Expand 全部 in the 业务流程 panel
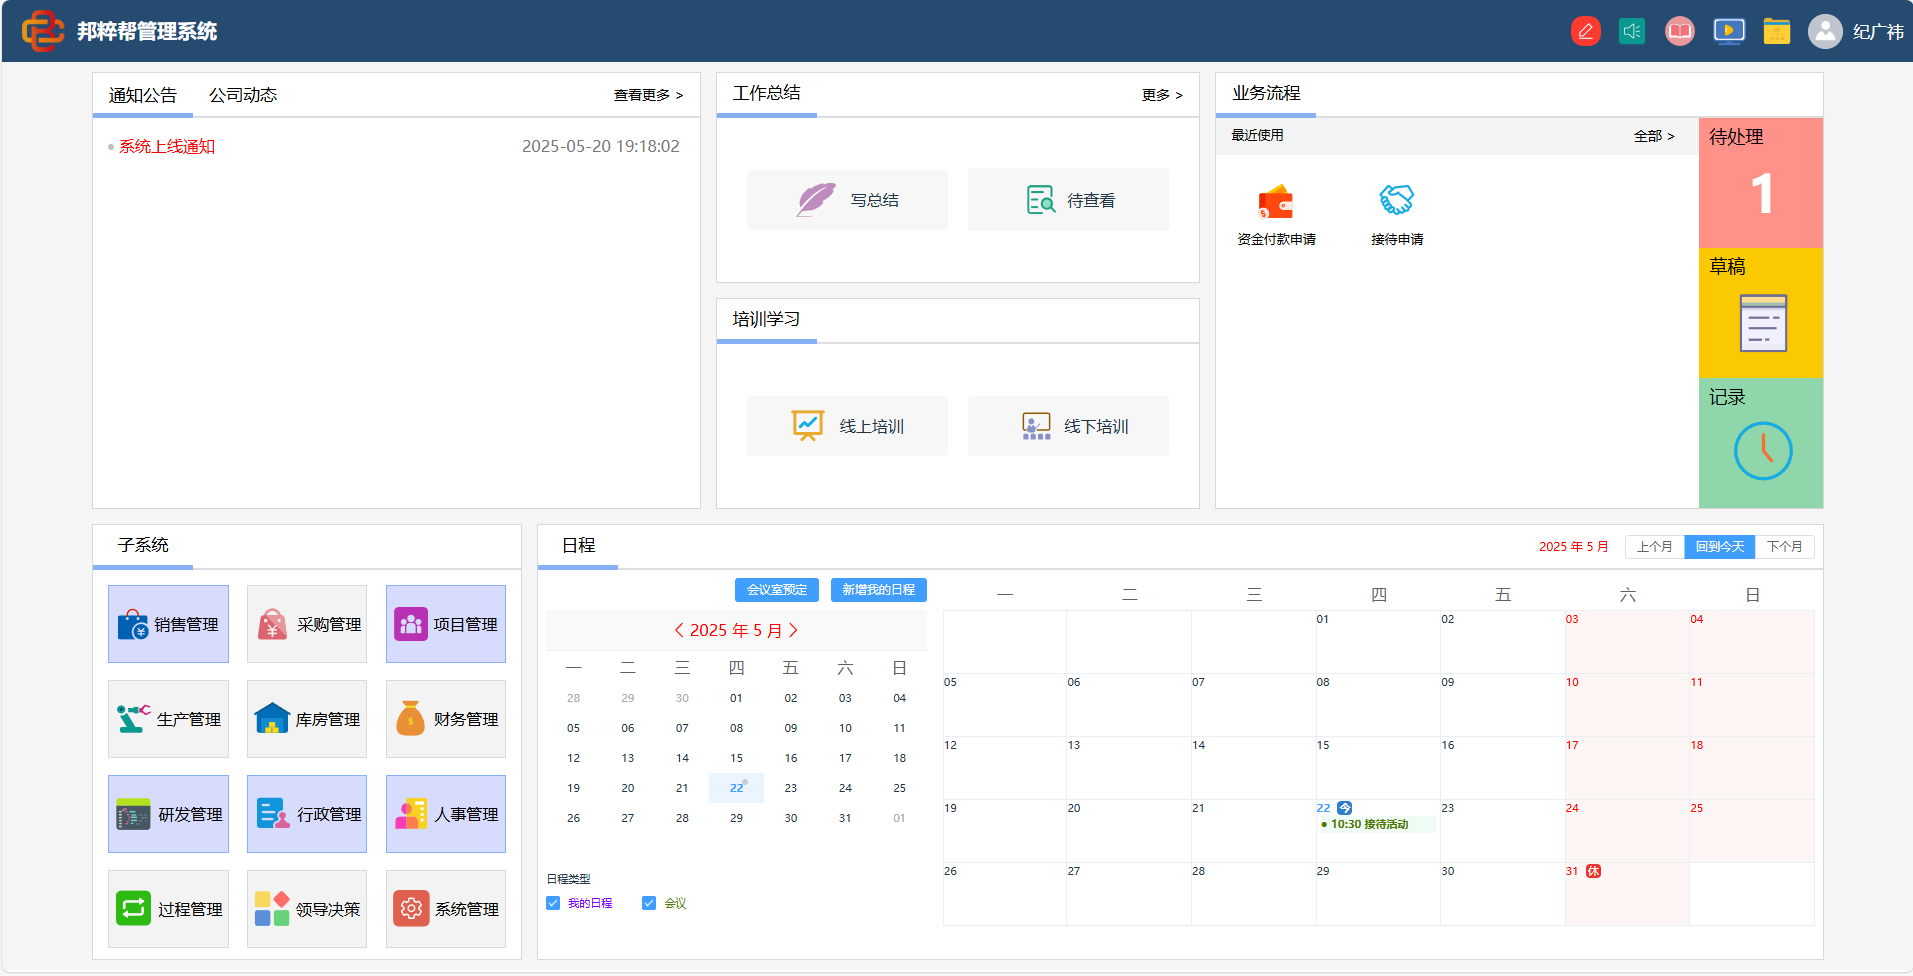1913x976 pixels. click(1656, 135)
